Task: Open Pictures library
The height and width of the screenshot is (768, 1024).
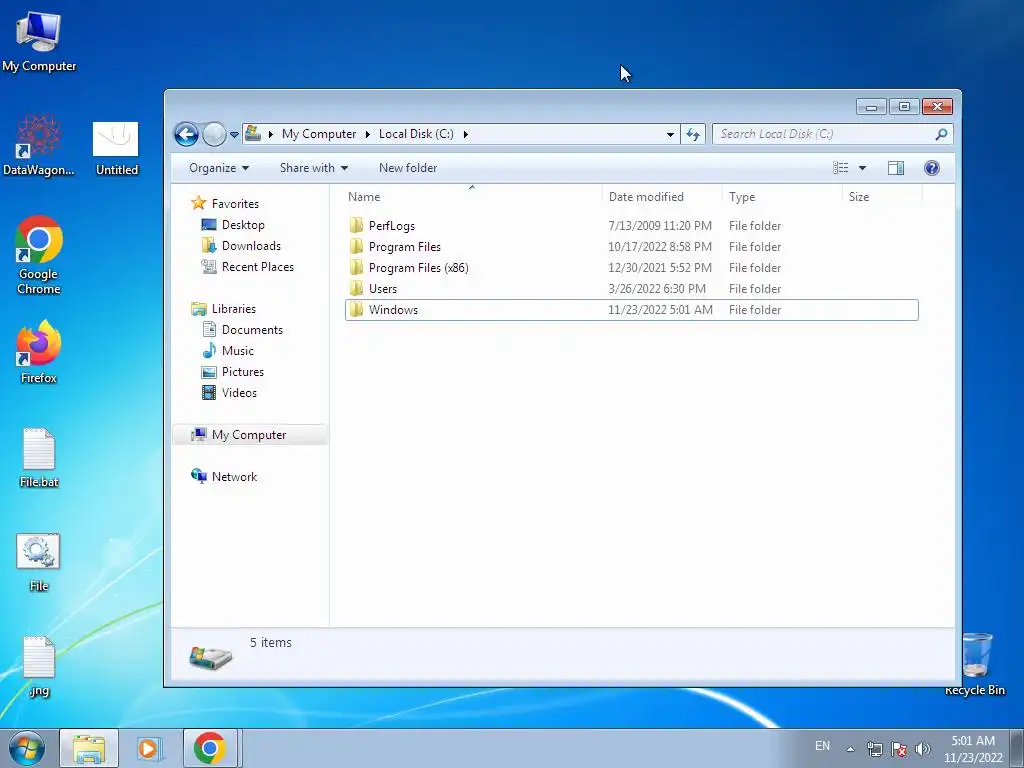Action: [x=243, y=372]
